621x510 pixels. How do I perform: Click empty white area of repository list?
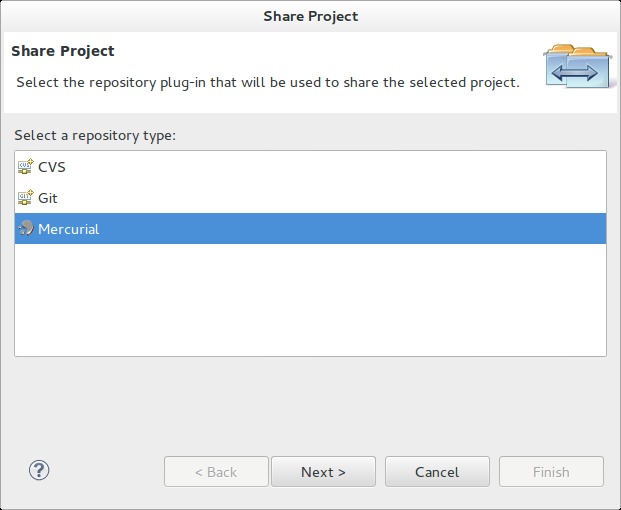[310, 300]
